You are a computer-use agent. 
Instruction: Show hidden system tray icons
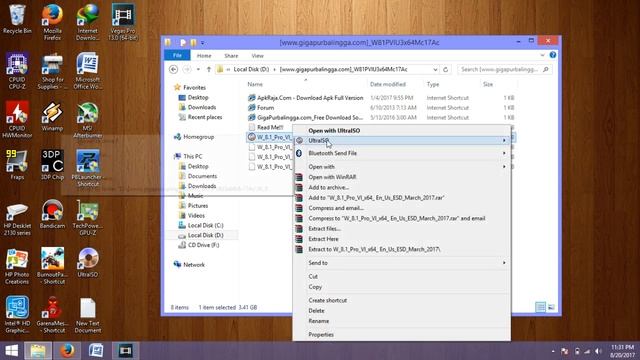[x=553, y=351]
